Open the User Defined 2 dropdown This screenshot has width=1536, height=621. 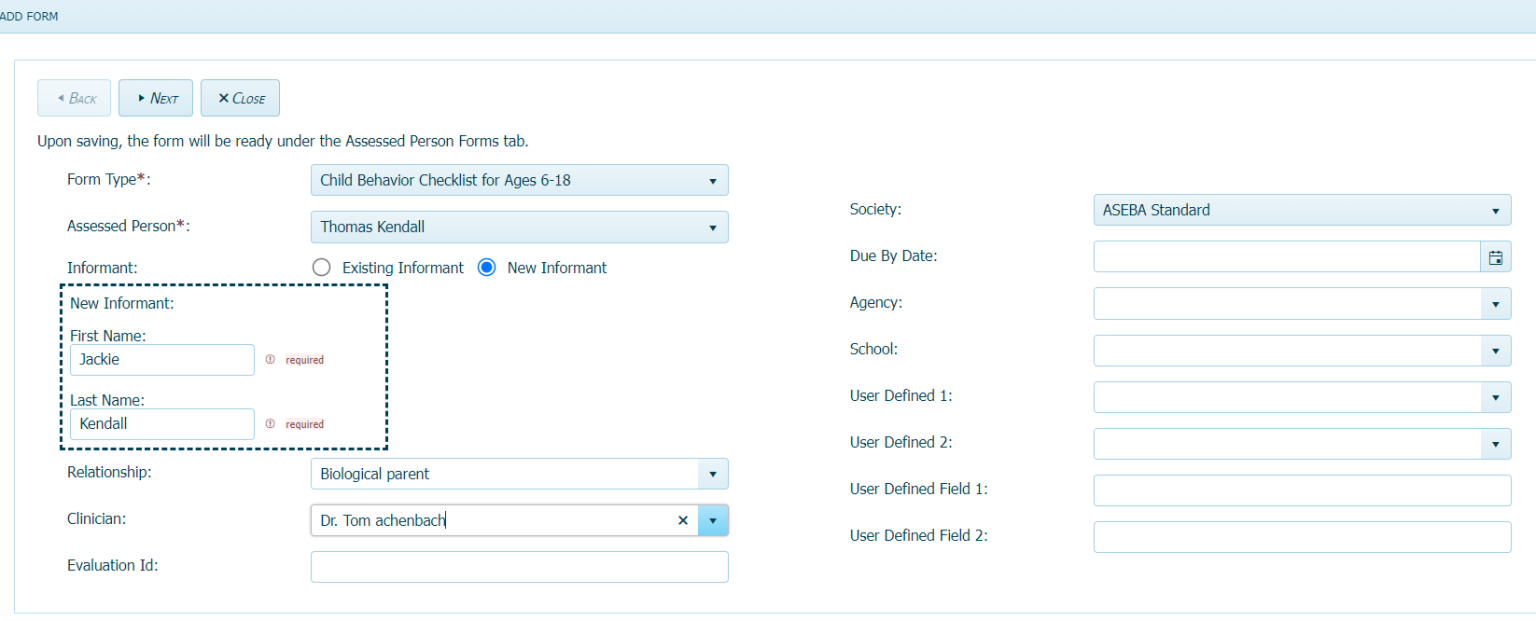coord(1496,443)
